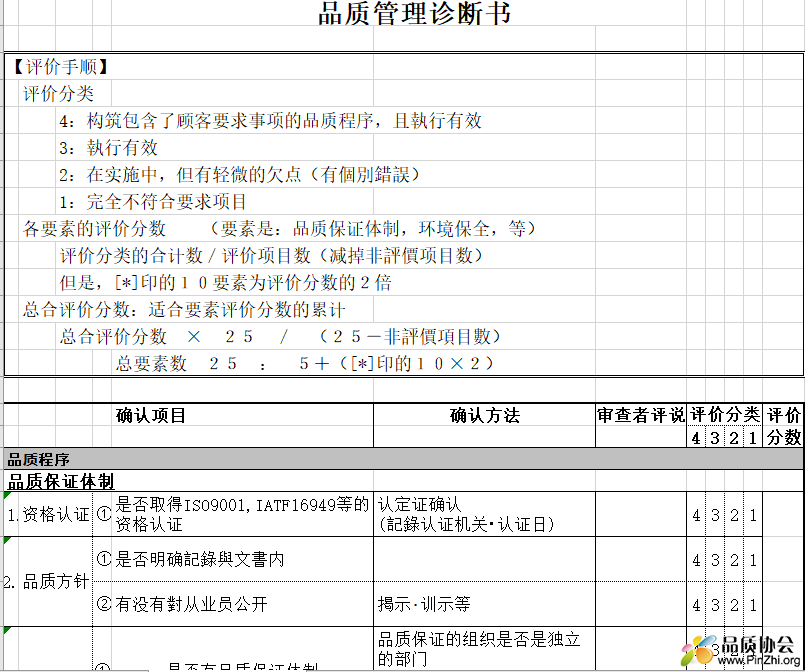Select score 4 in the 是否明確記錄與文書內 row

tap(696, 560)
